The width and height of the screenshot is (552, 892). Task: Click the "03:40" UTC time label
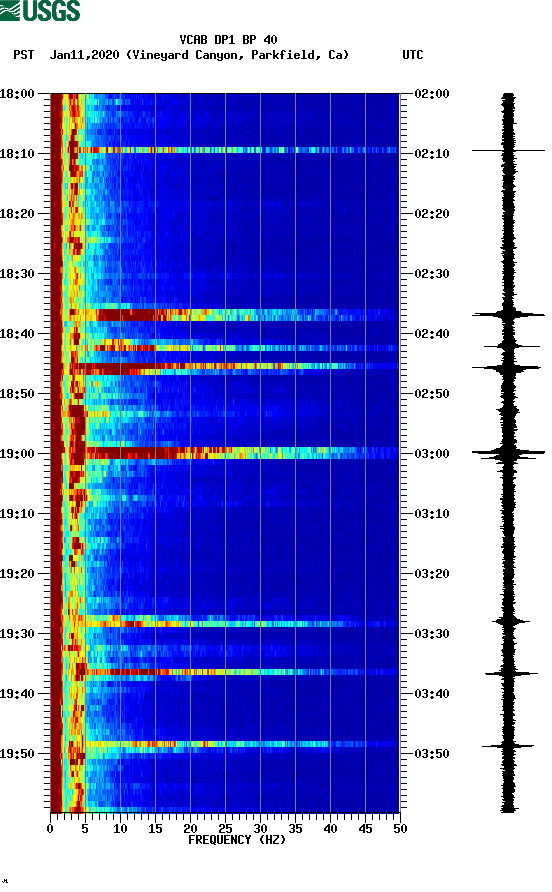[432, 694]
